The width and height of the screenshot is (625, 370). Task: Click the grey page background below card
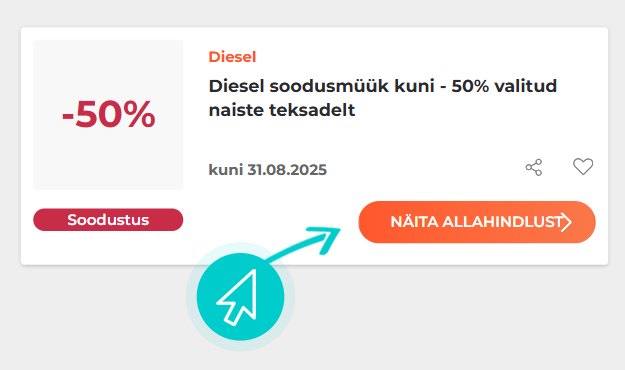tap(438, 319)
